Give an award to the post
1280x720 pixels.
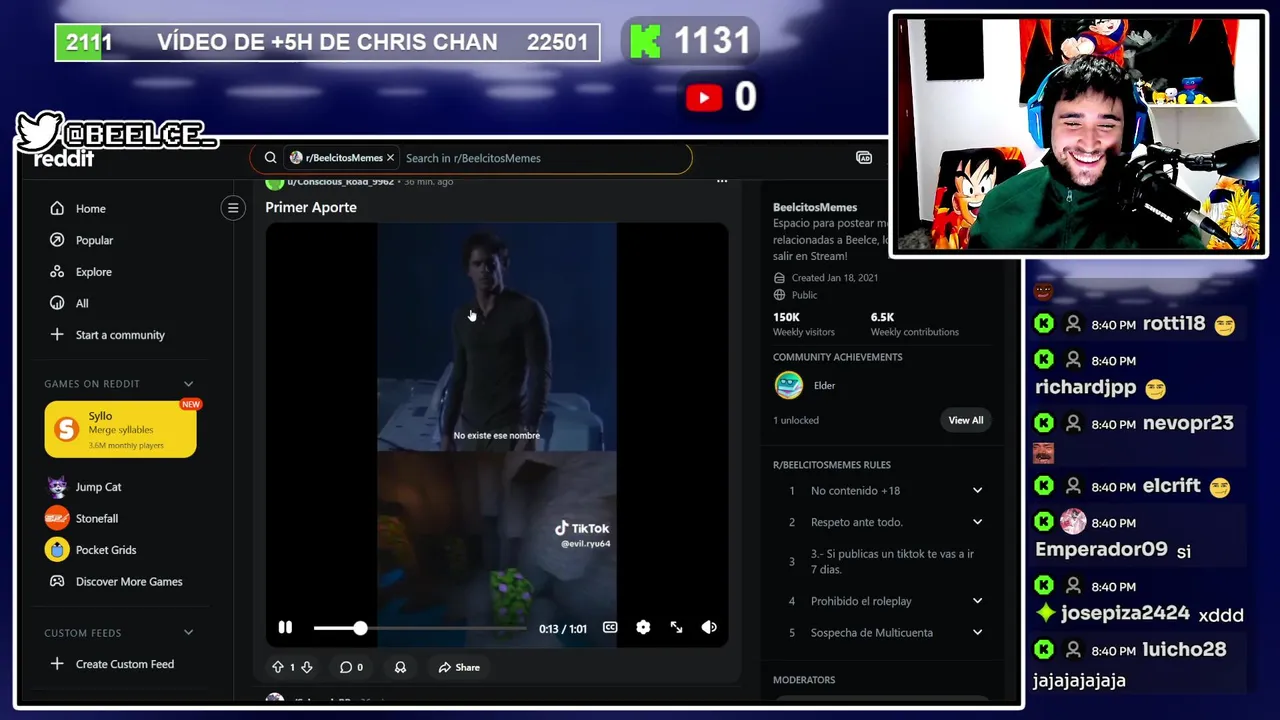[400, 667]
